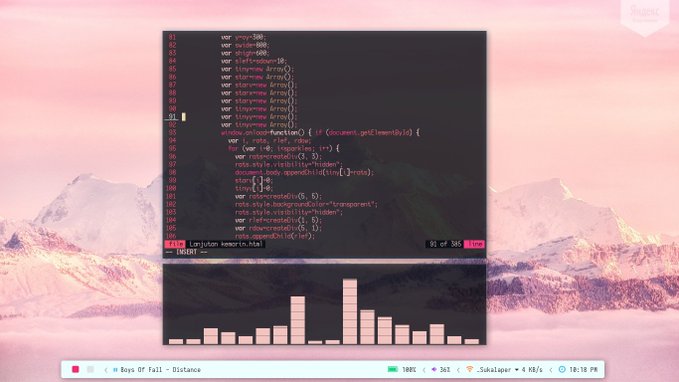
Task: Click the code 'var shigh=600;'
Action: (245, 53)
